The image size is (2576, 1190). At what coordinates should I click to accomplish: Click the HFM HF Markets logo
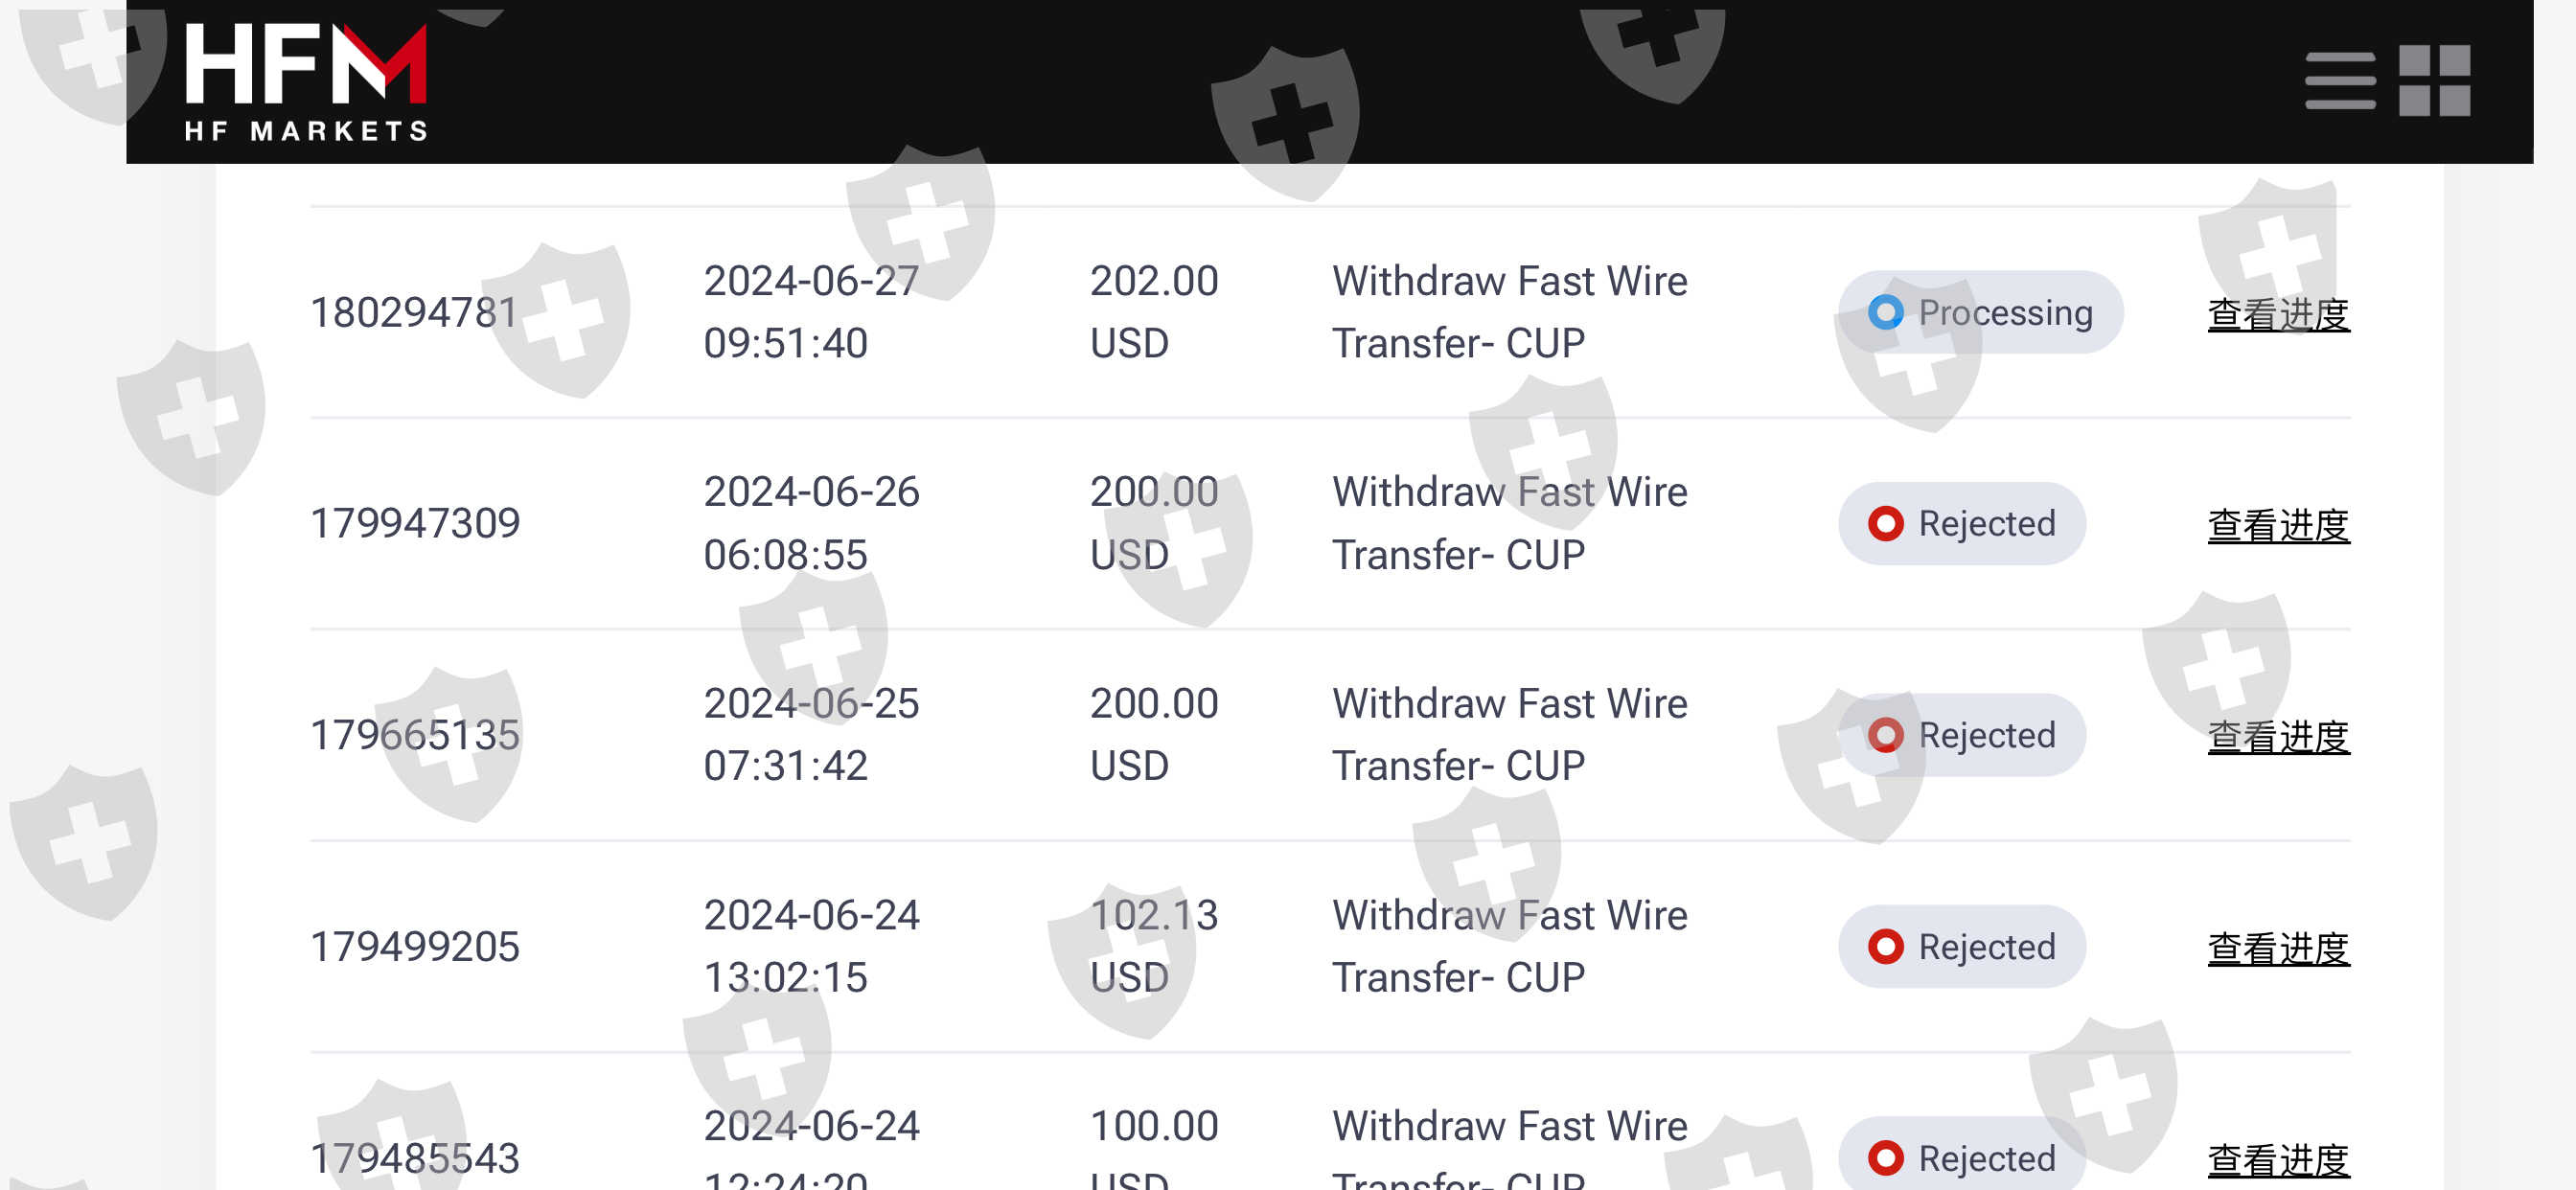306,82
